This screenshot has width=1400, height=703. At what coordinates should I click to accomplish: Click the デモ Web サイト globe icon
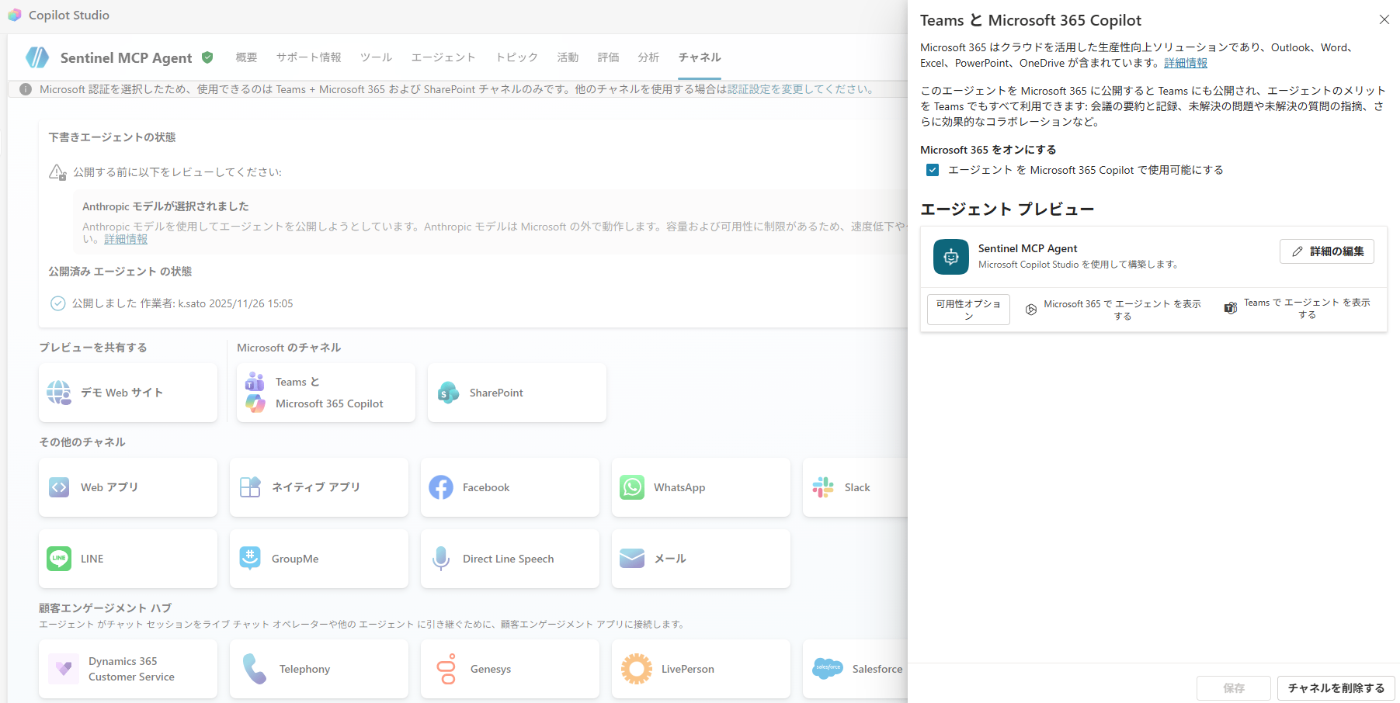pyautogui.click(x=59, y=392)
